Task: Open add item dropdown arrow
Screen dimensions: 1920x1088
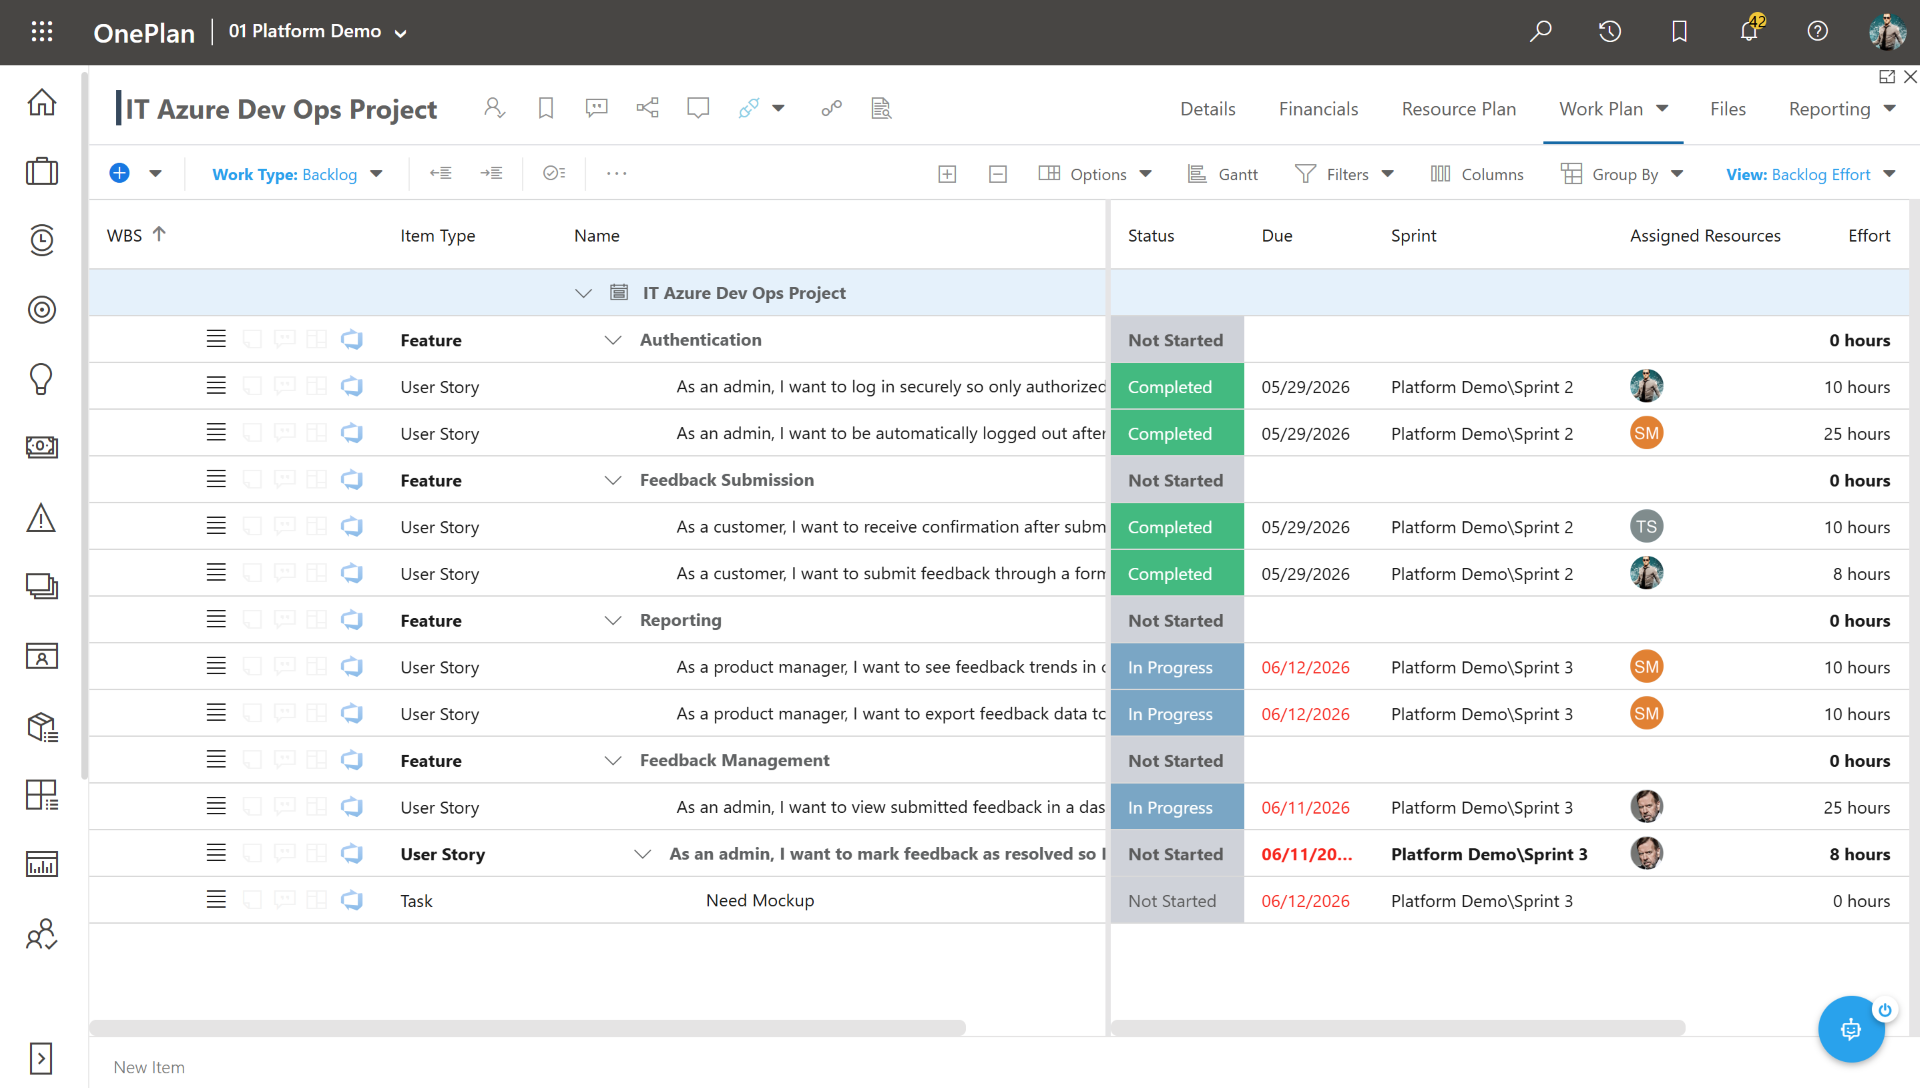Action: pyautogui.click(x=155, y=173)
